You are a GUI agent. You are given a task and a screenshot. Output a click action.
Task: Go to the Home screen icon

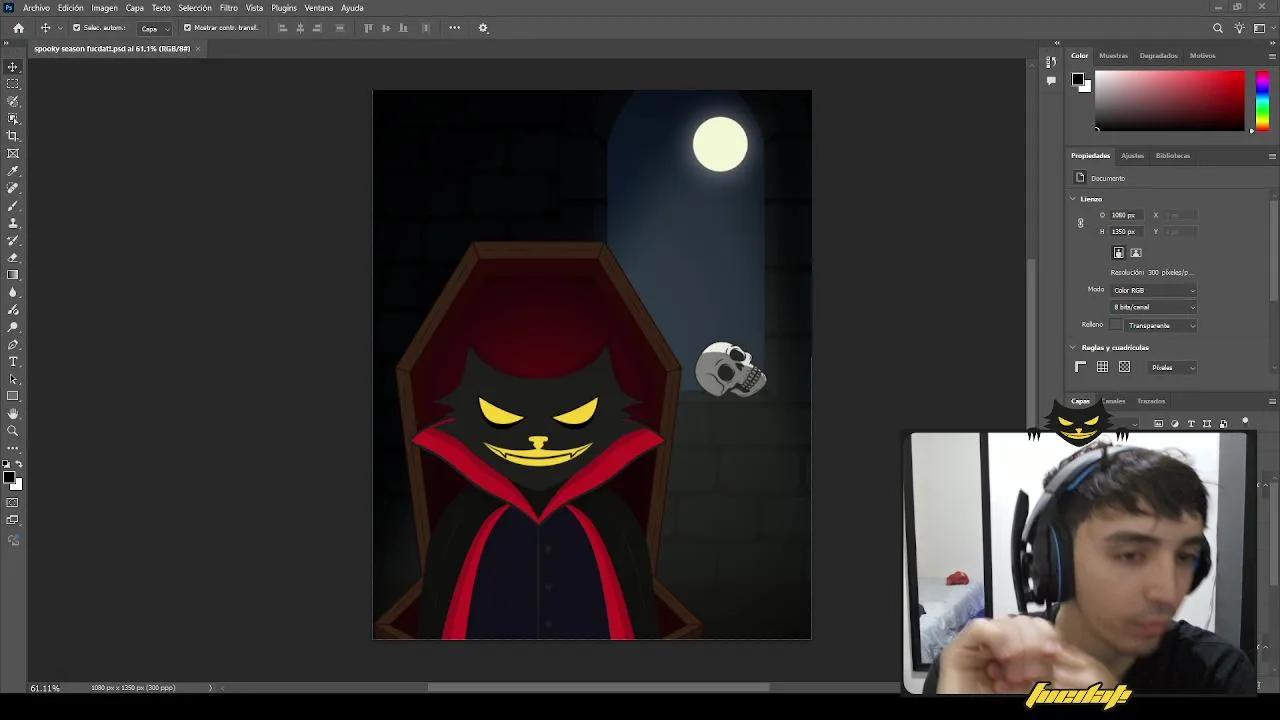click(18, 28)
